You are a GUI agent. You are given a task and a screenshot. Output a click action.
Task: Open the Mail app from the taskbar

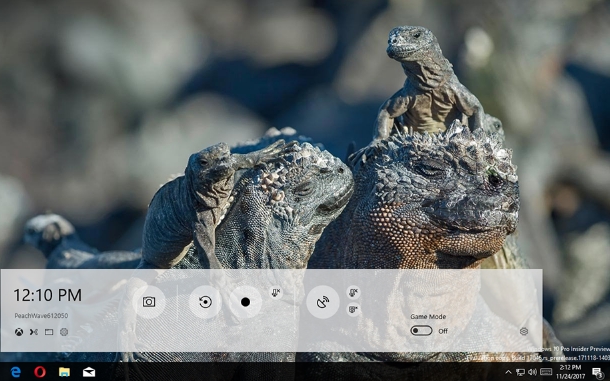89,372
